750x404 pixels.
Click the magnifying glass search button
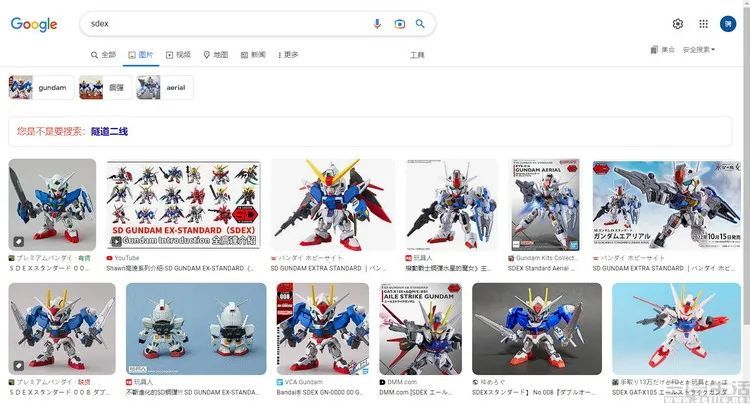[420, 23]
